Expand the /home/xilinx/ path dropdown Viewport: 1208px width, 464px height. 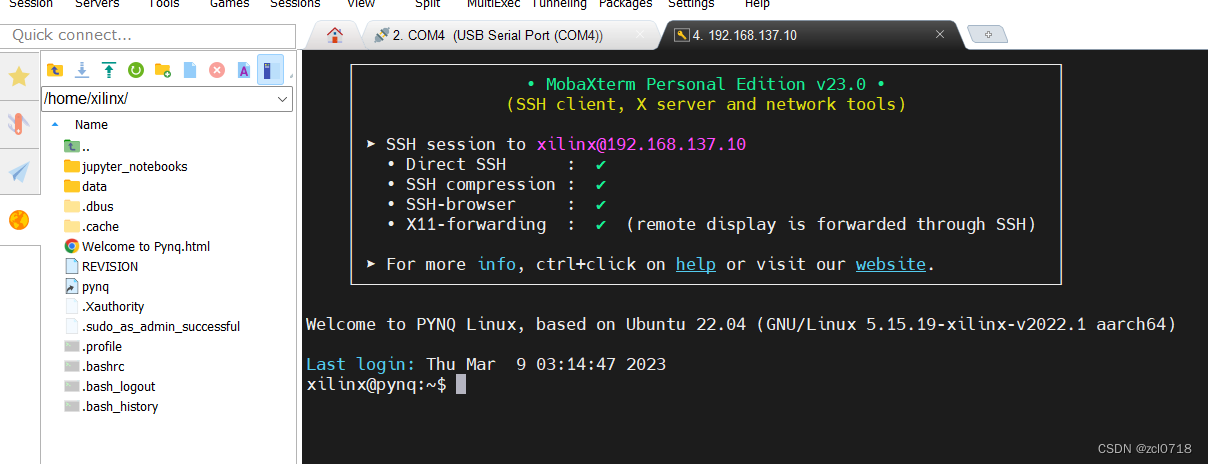282,99
